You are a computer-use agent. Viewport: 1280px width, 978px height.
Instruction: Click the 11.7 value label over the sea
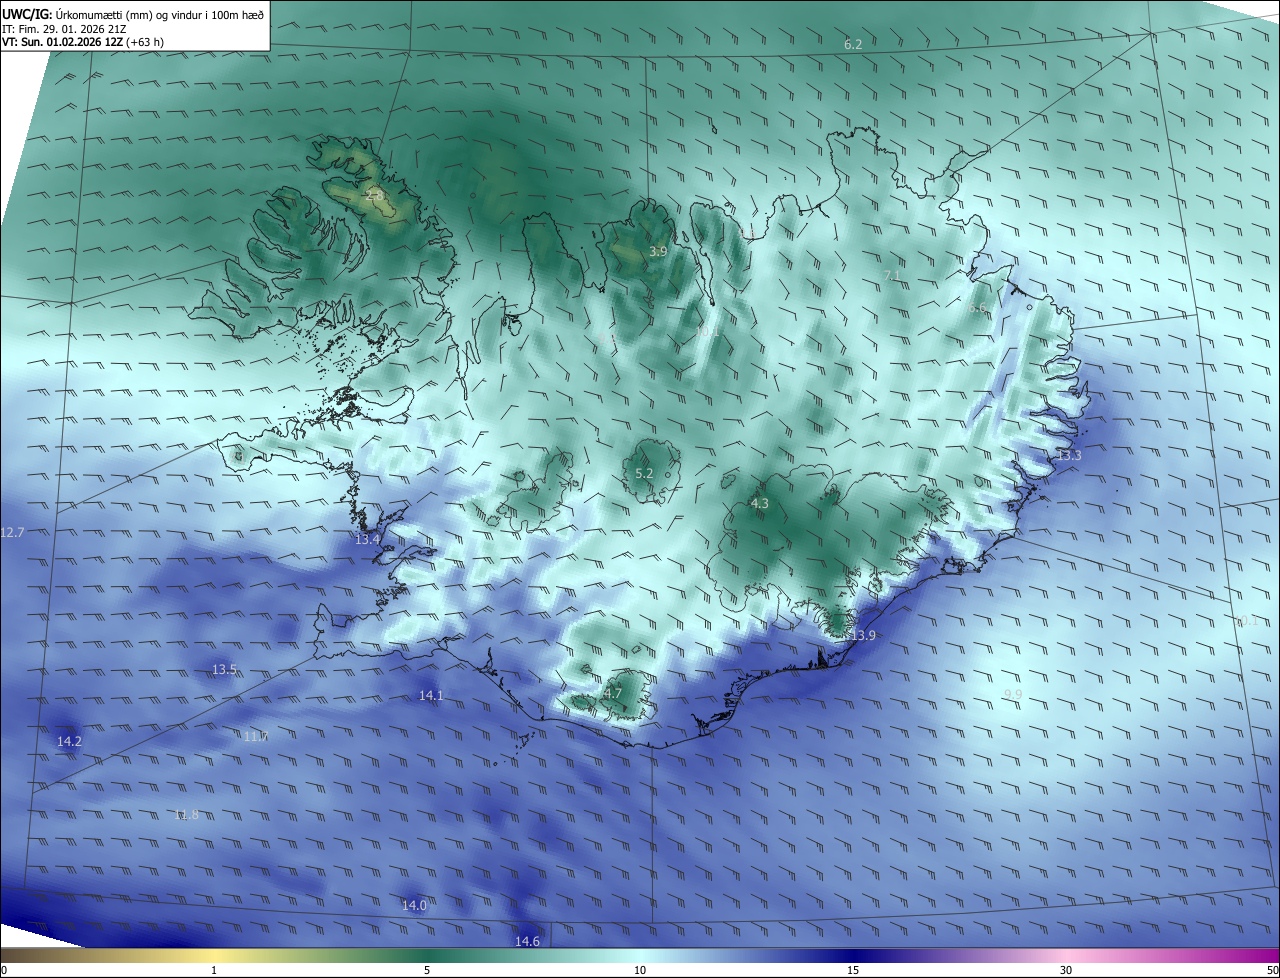point(256,736)
